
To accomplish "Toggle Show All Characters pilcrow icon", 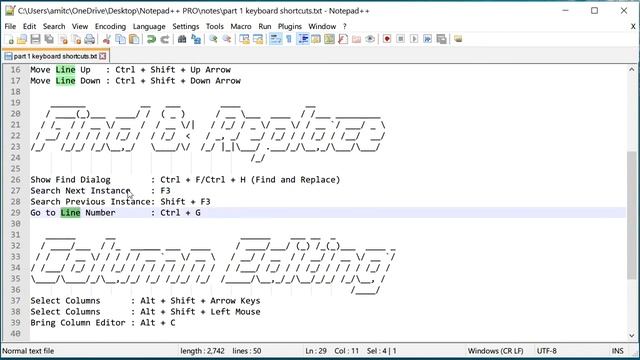I will coord(289,39).
